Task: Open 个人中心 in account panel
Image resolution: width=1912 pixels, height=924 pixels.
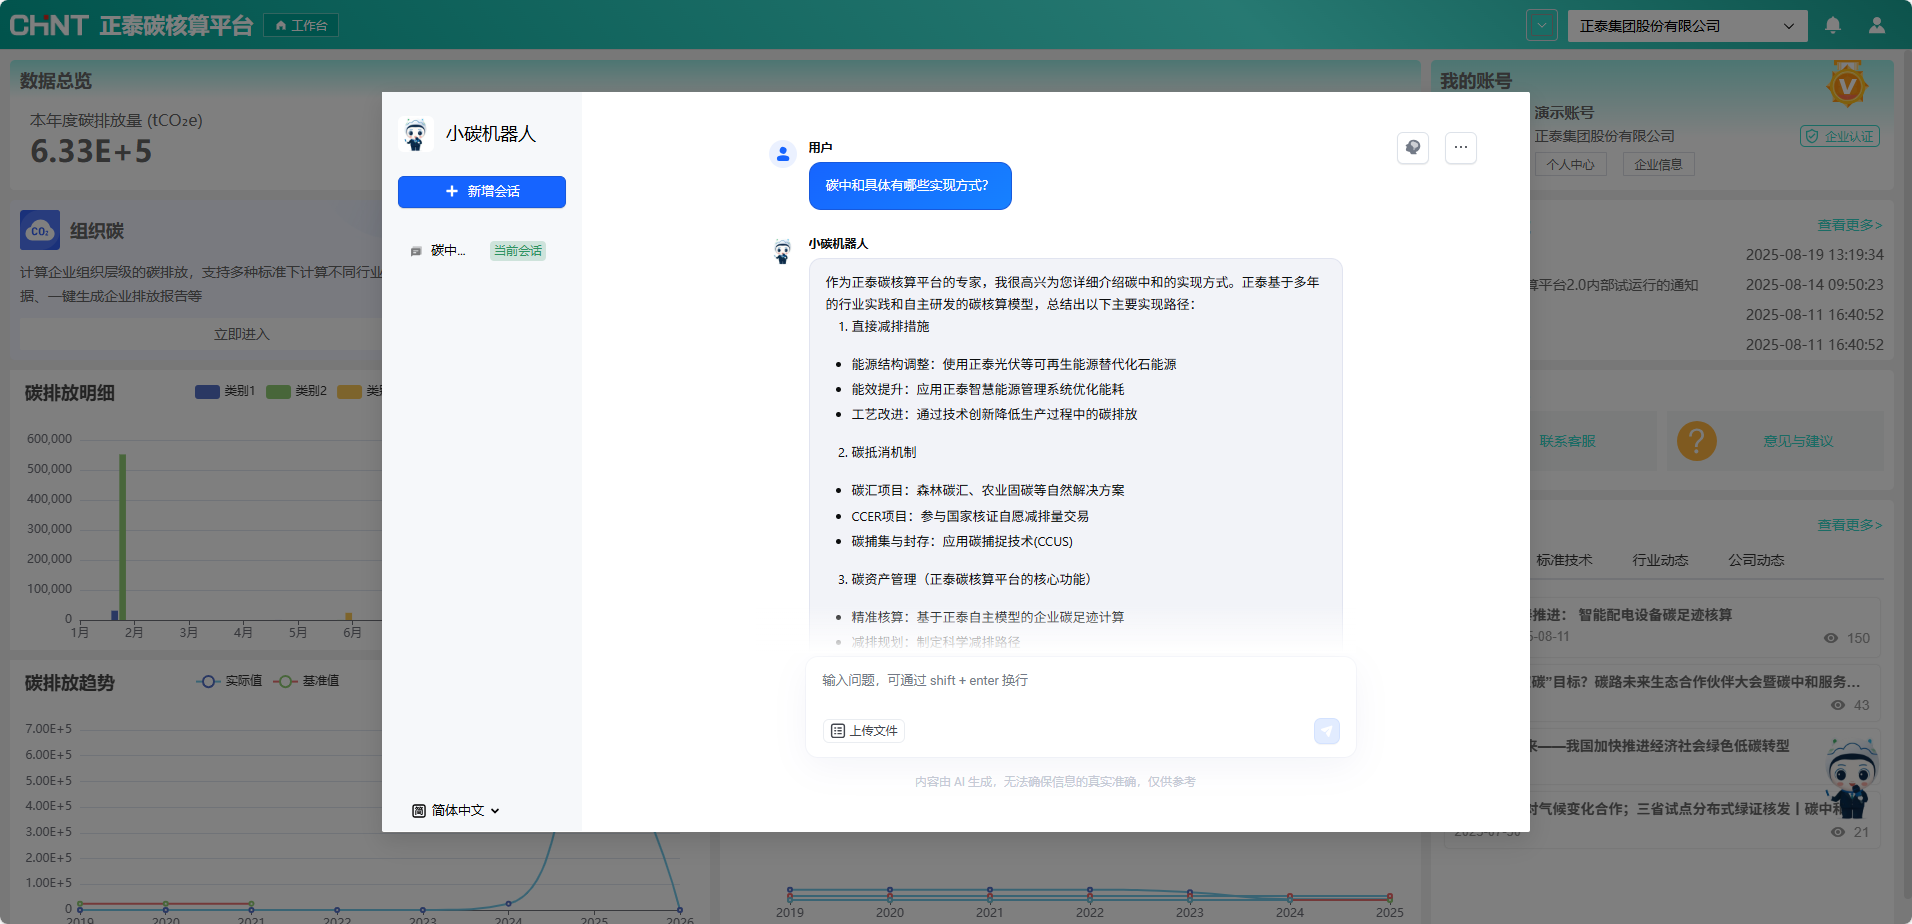Action: pyautogui.click(x=1571, y=165)
